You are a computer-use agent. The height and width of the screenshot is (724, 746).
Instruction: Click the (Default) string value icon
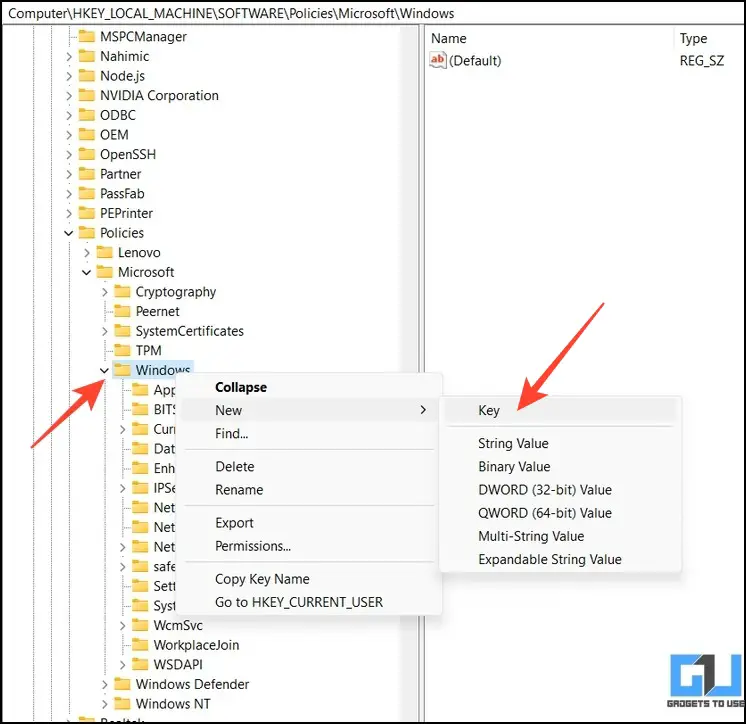pos(438,60)
